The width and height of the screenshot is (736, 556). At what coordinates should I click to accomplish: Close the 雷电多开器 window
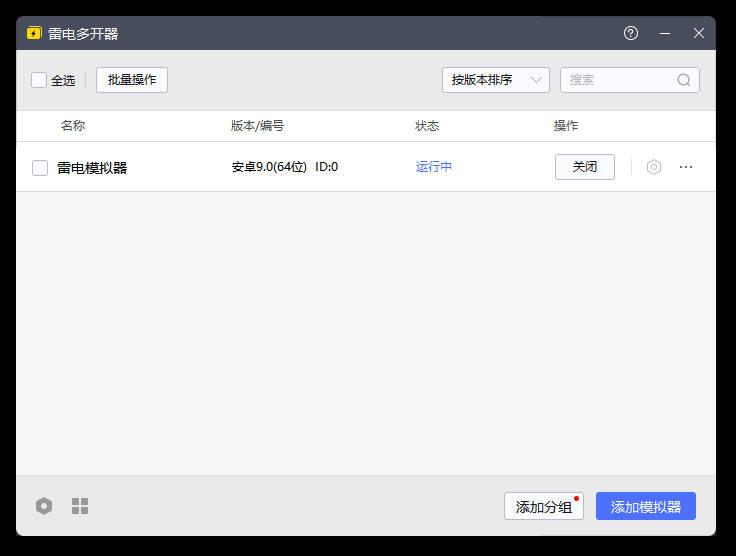click(698, 33)
